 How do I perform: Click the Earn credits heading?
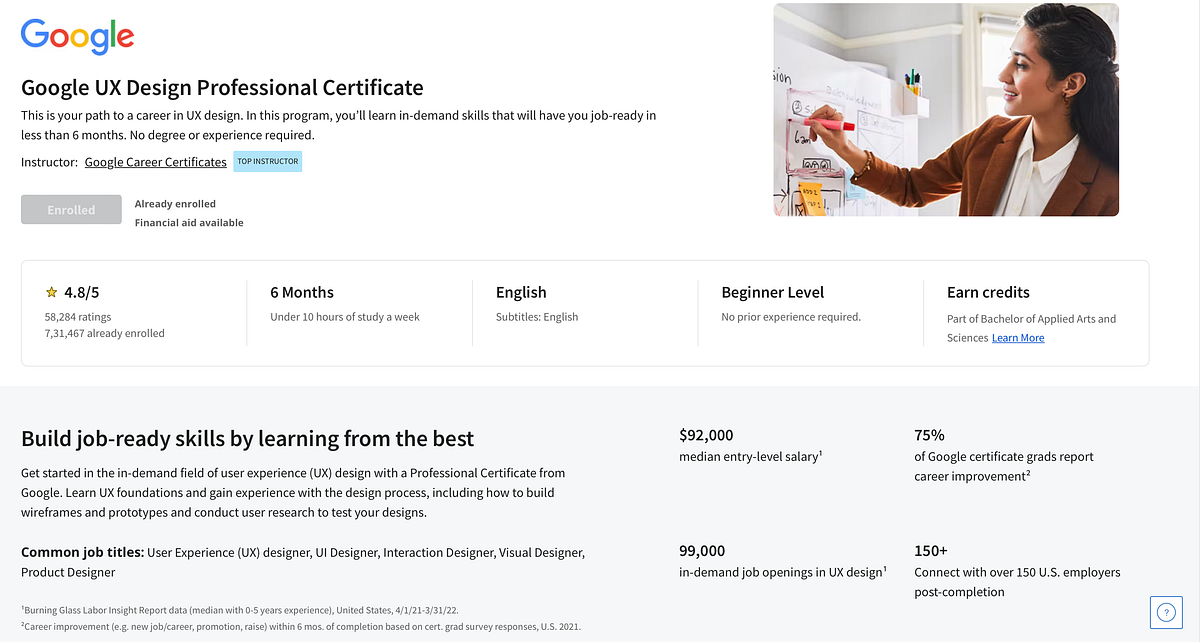tap(988, 292)
